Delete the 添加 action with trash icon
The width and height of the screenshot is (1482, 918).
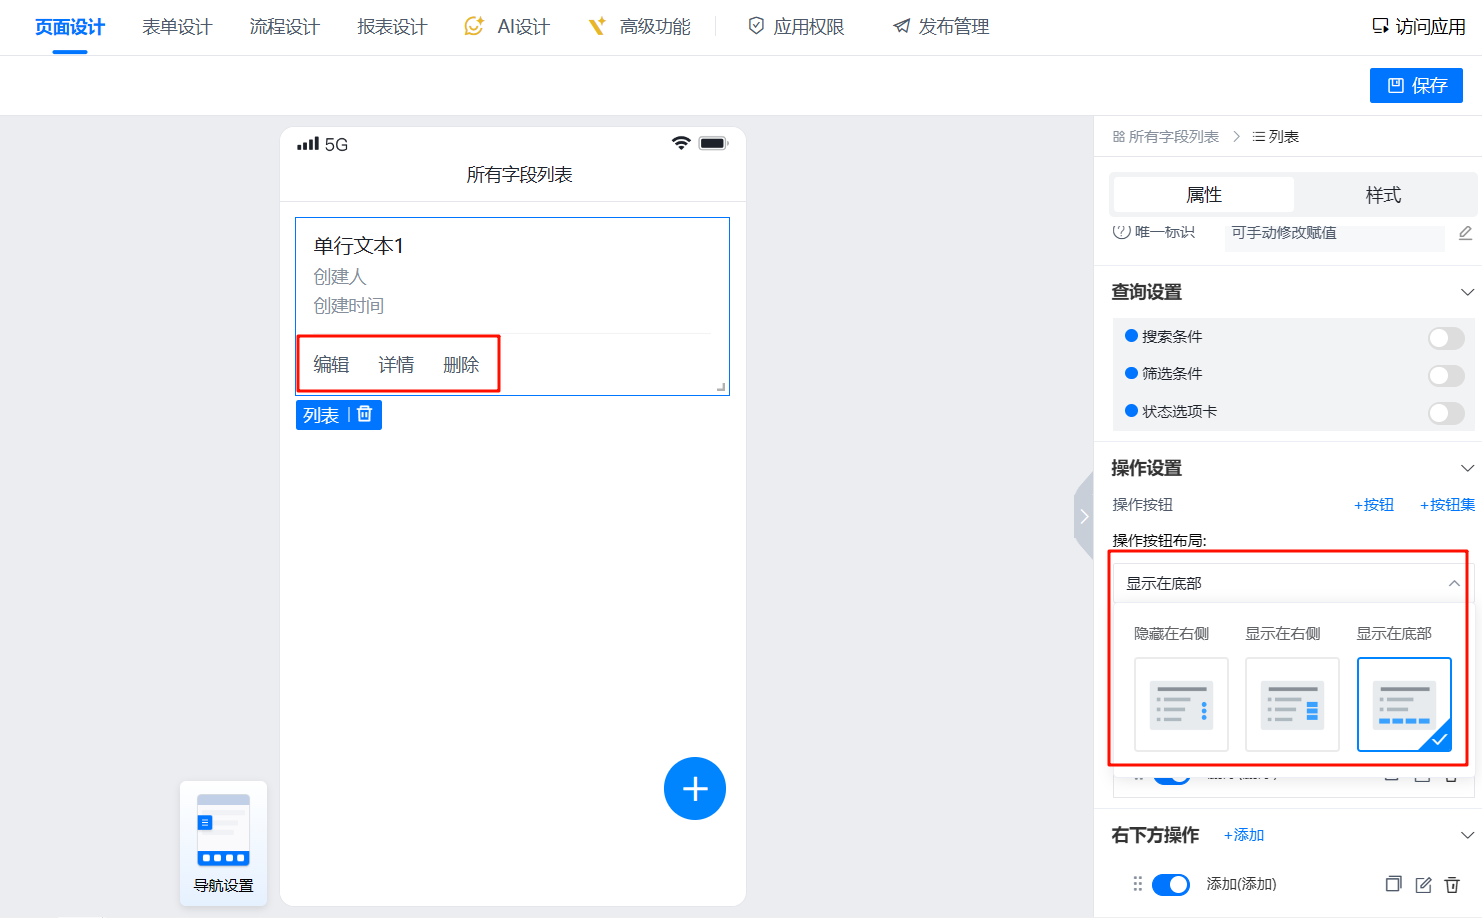[x=1452, y=884]
